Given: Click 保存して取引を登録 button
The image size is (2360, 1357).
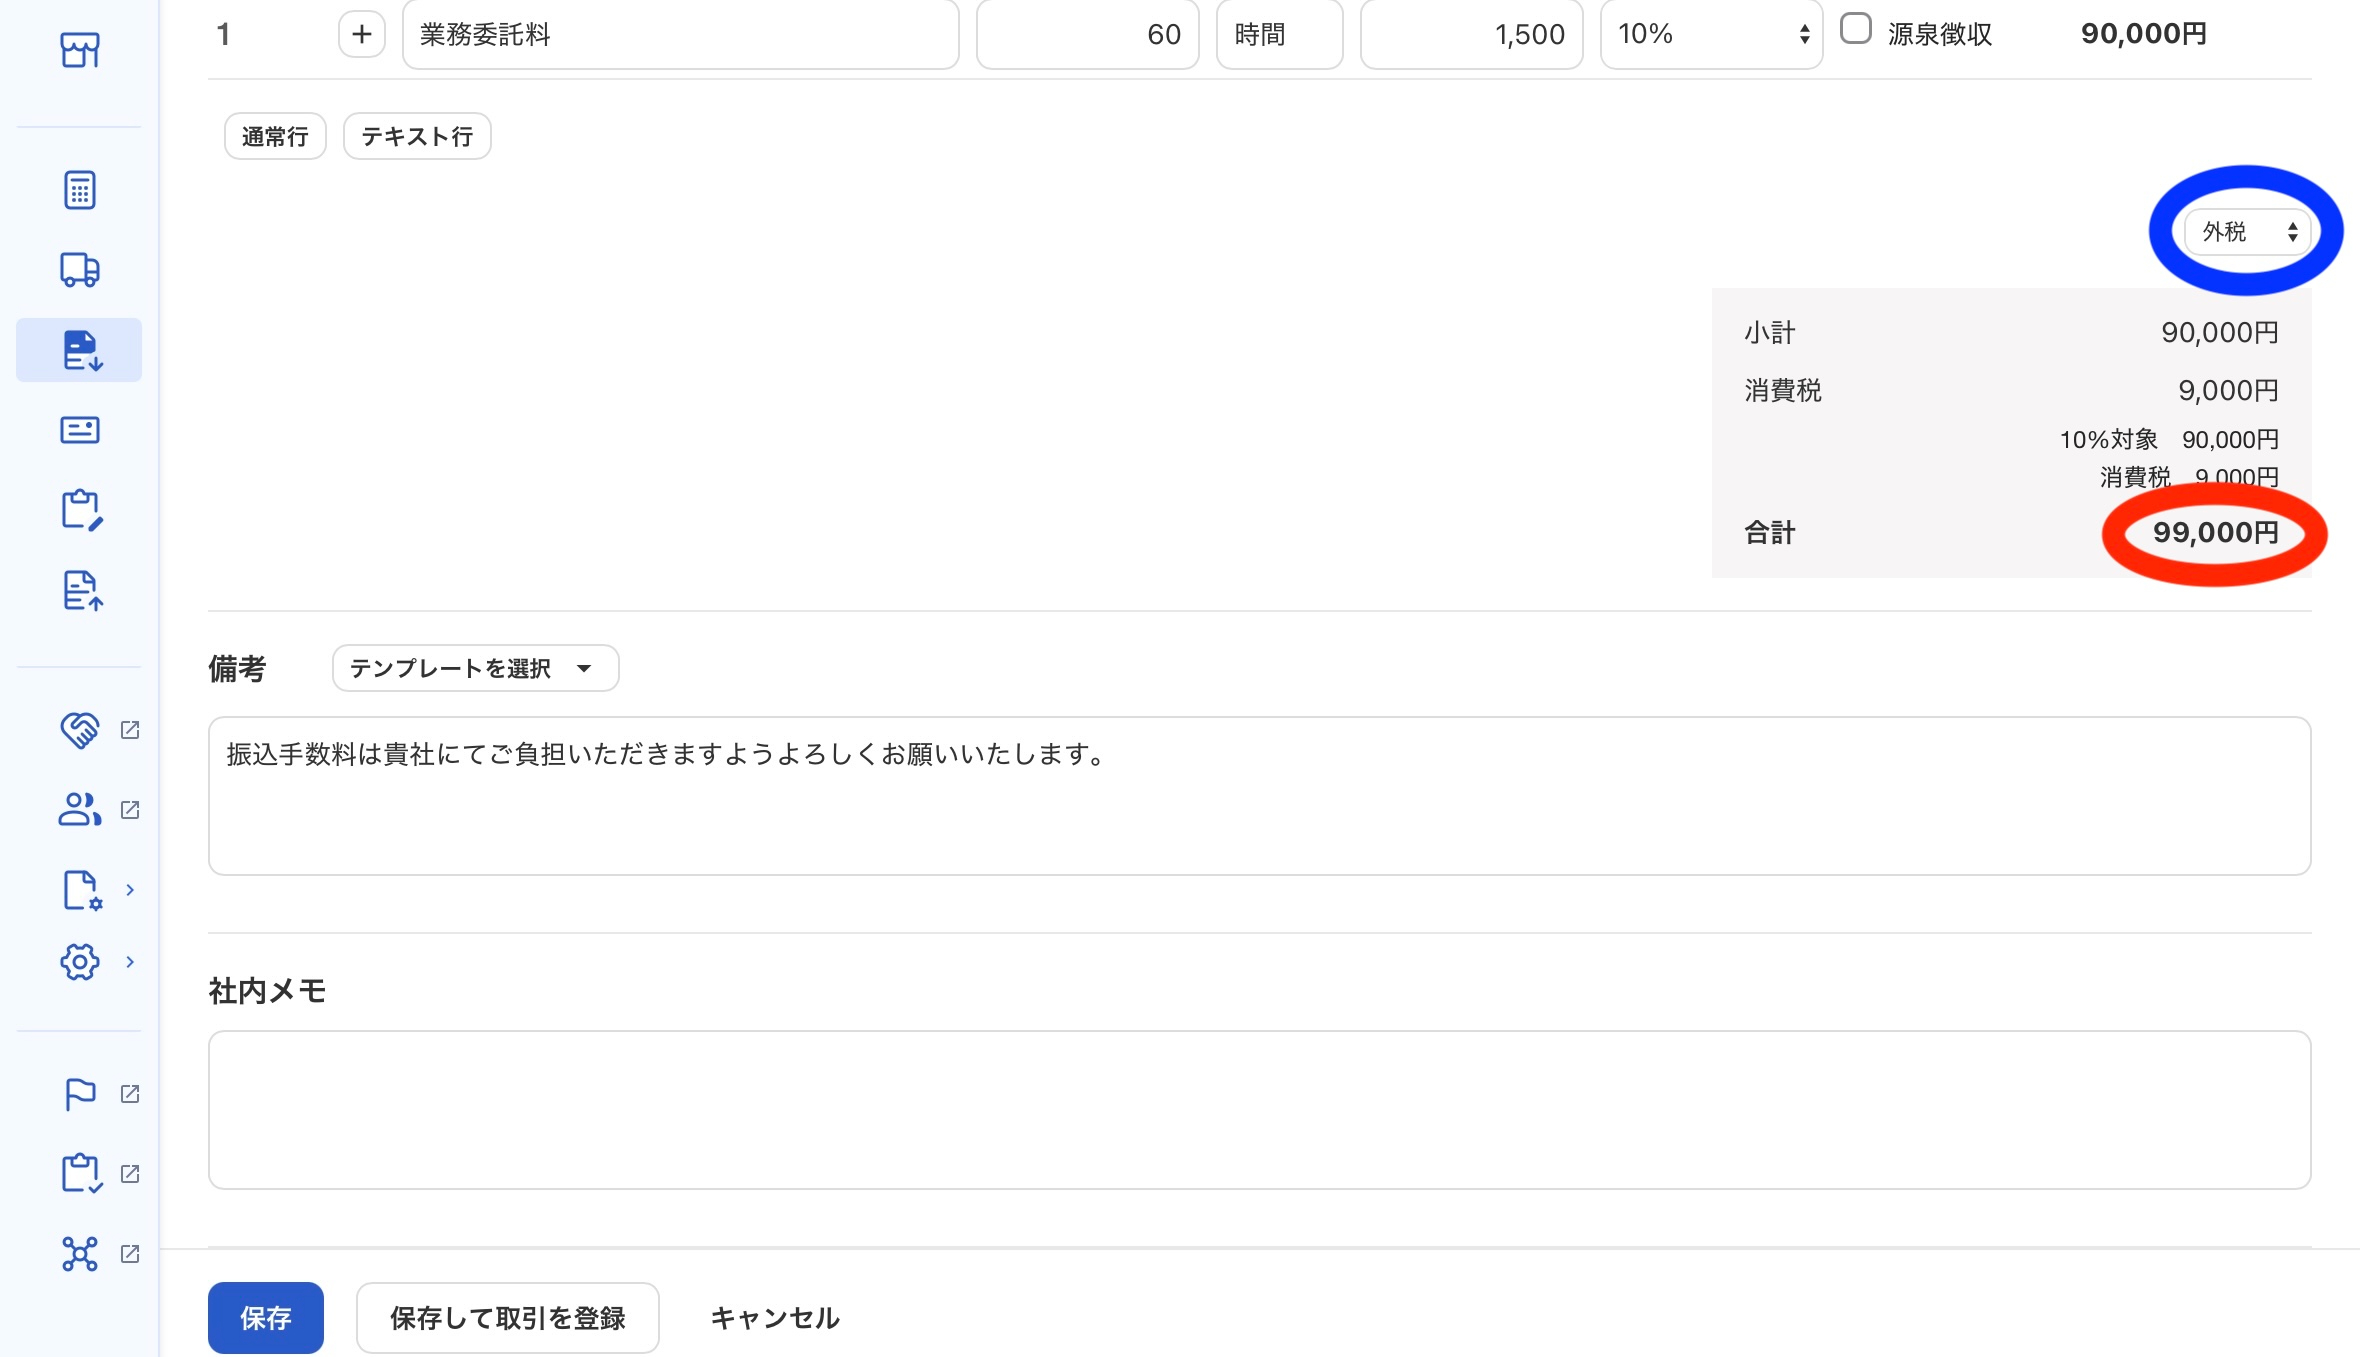Looking at the screenshot, I should pyautogui.click(x=507, y=1318).
